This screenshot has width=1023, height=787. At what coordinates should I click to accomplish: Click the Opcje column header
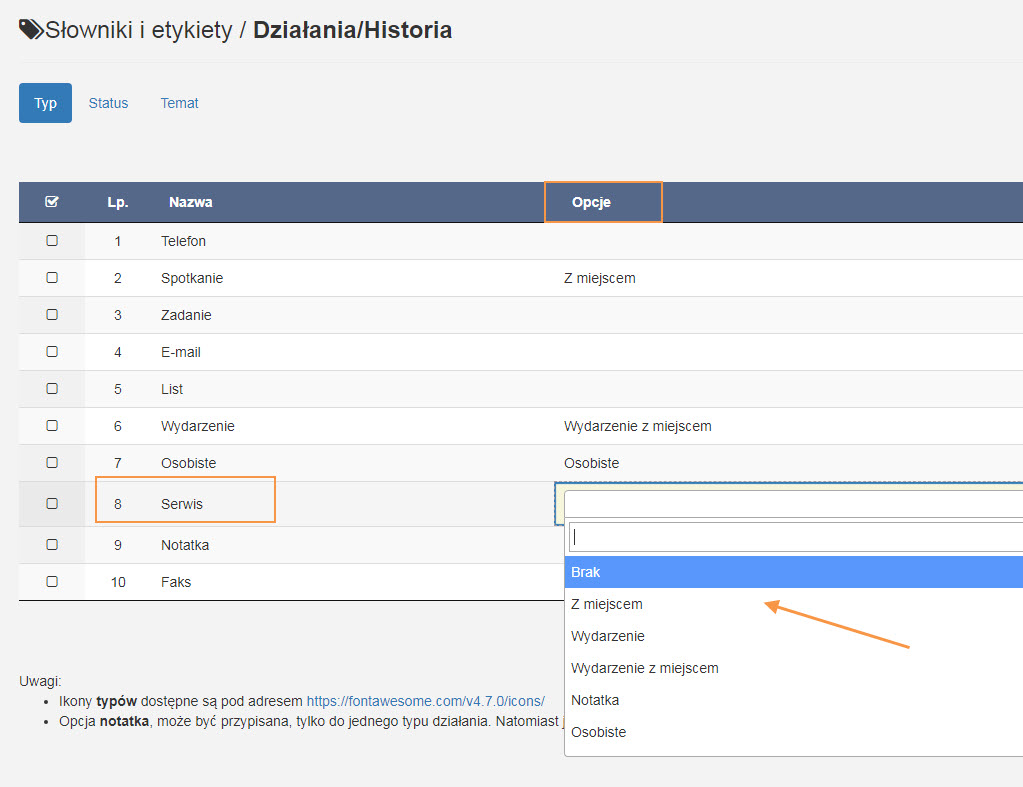(x=591, y=202)
